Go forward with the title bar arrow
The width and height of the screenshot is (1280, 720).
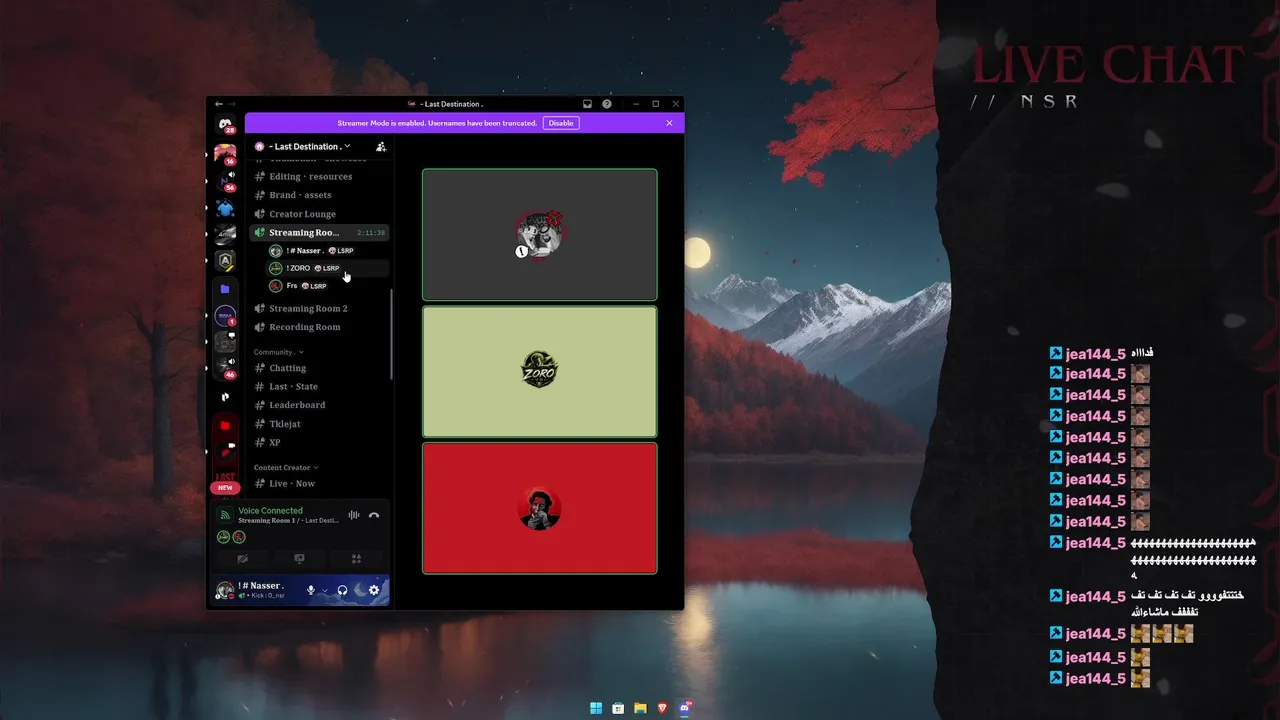pyautogui.click(x=232, y=104)
